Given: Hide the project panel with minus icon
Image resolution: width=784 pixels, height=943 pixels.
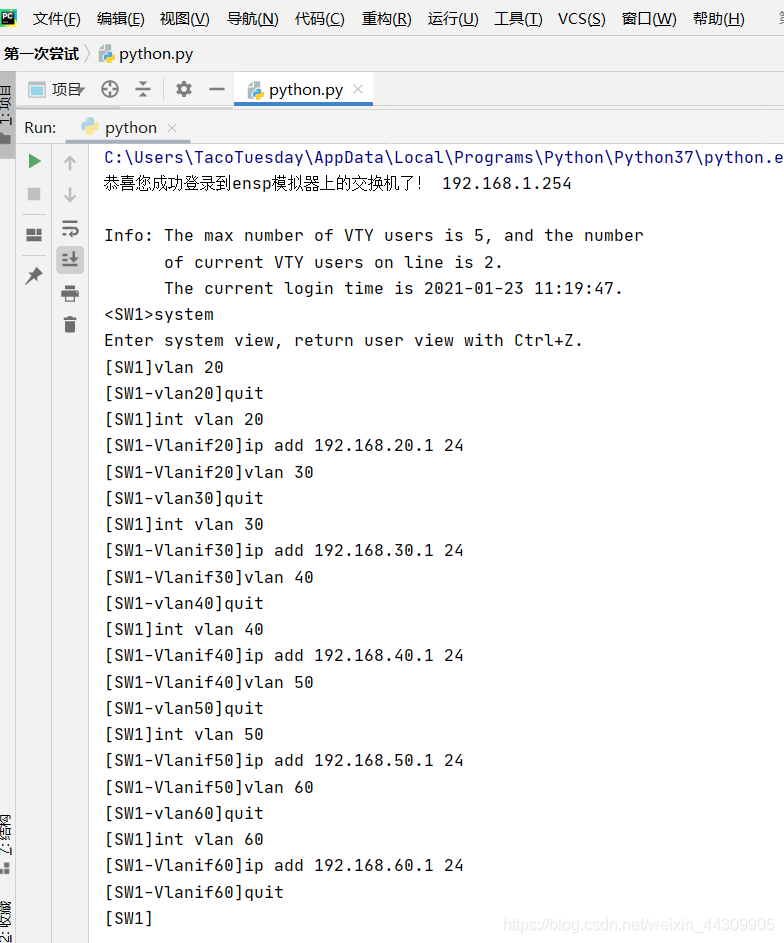Looking at the screenshot, I should [x=216, y=89].
